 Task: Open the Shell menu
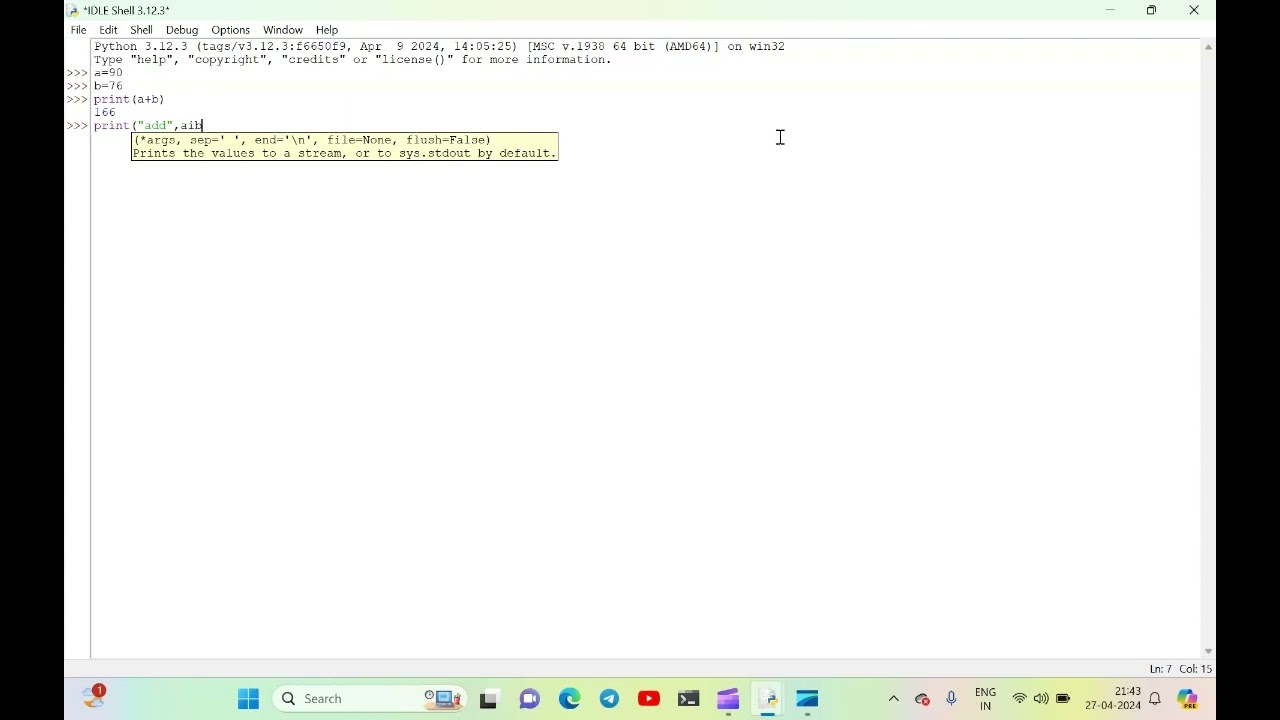pyautogui.click(x=141, y=30)
